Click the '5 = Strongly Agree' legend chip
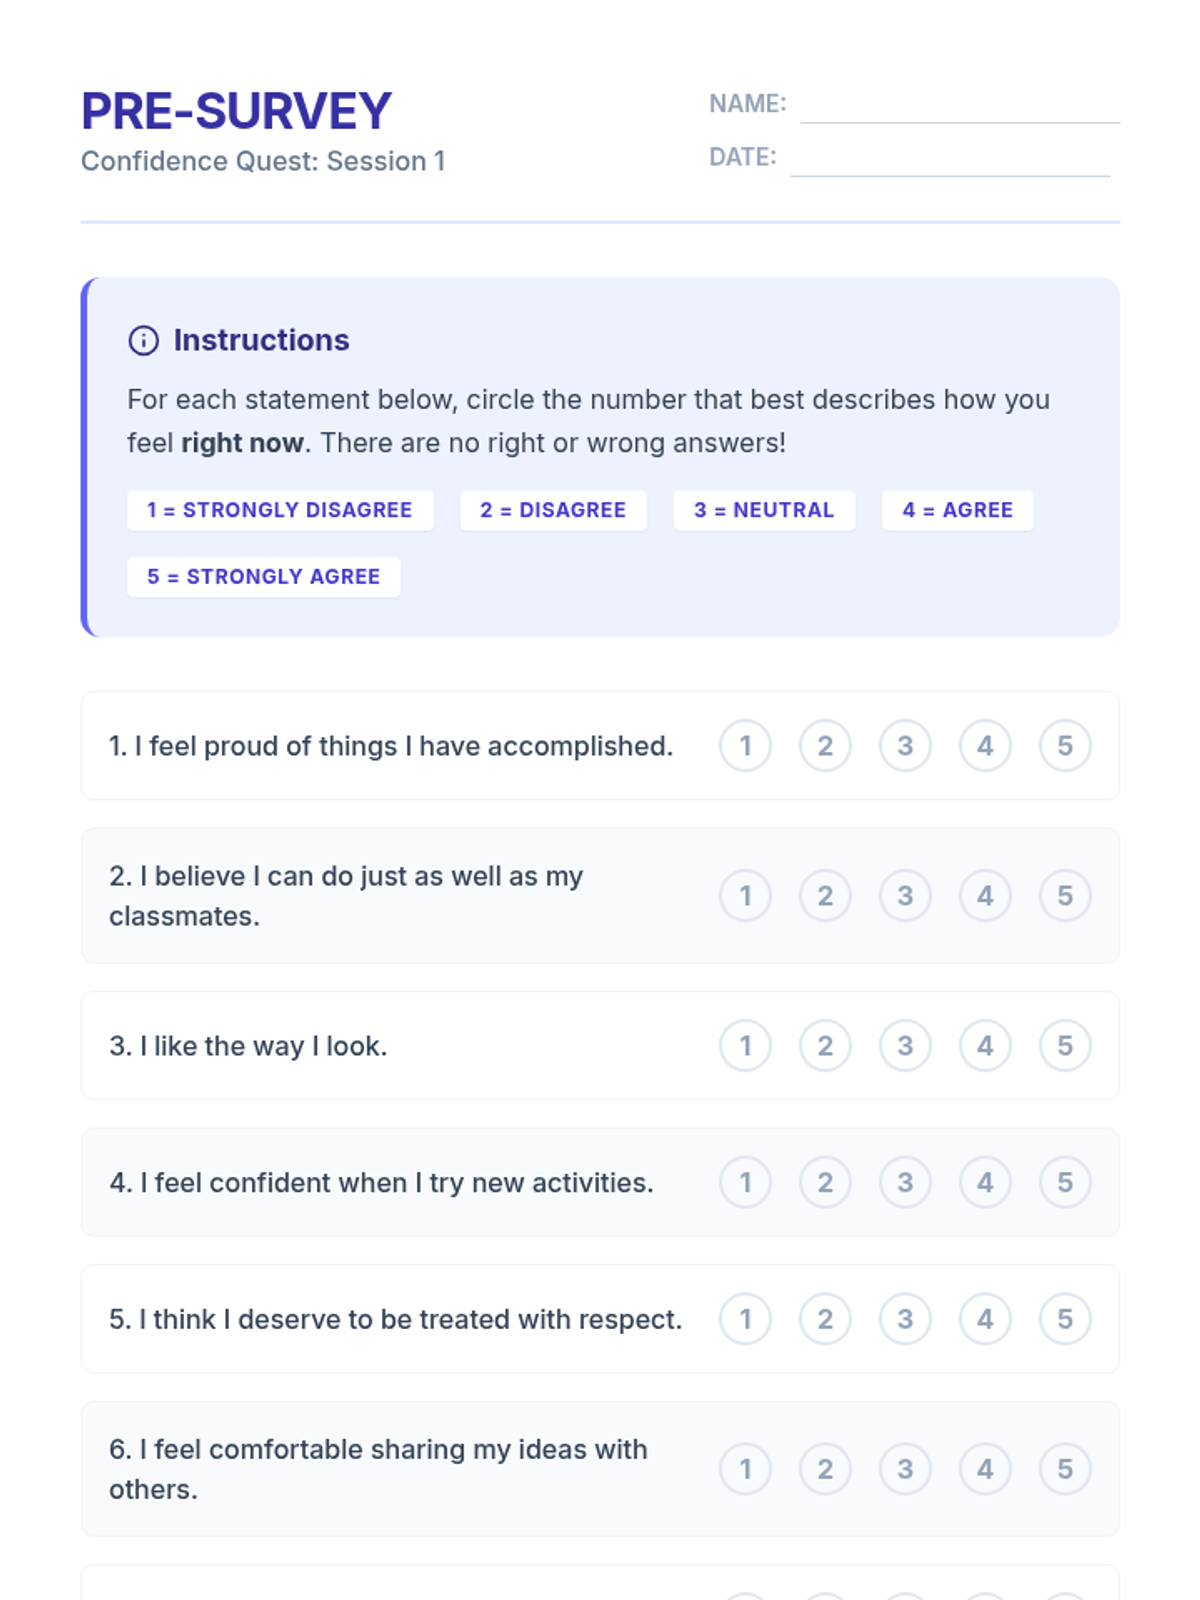The height and width of the screenshot is (1600, 1200). pyautogui.click(x=263, y=577)
